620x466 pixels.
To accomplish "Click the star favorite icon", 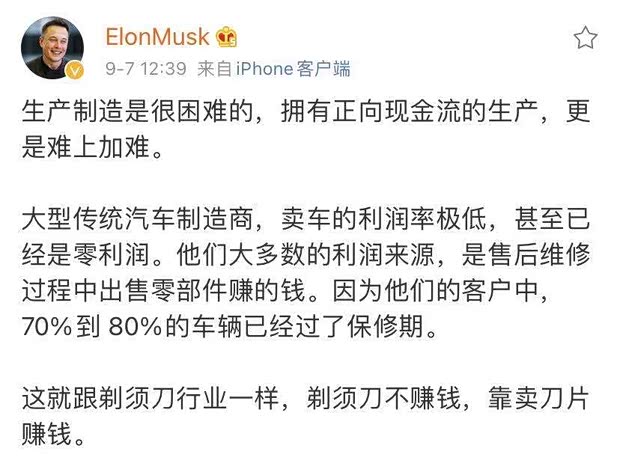I will tap(586, 39).
